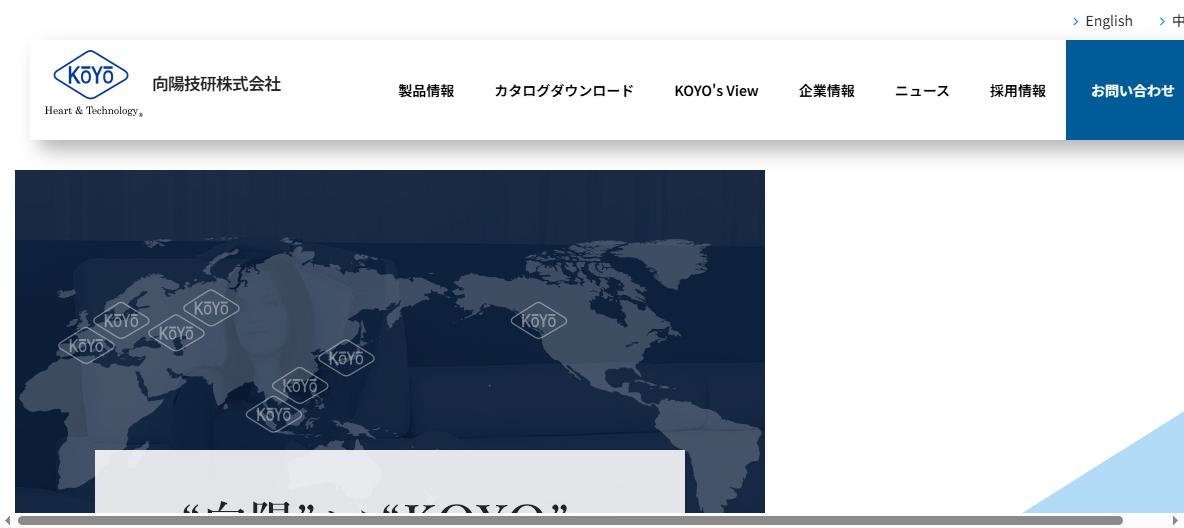Screen dimensions: 1184x528
Task: Go to KOYO's View page
Action: 717,91
